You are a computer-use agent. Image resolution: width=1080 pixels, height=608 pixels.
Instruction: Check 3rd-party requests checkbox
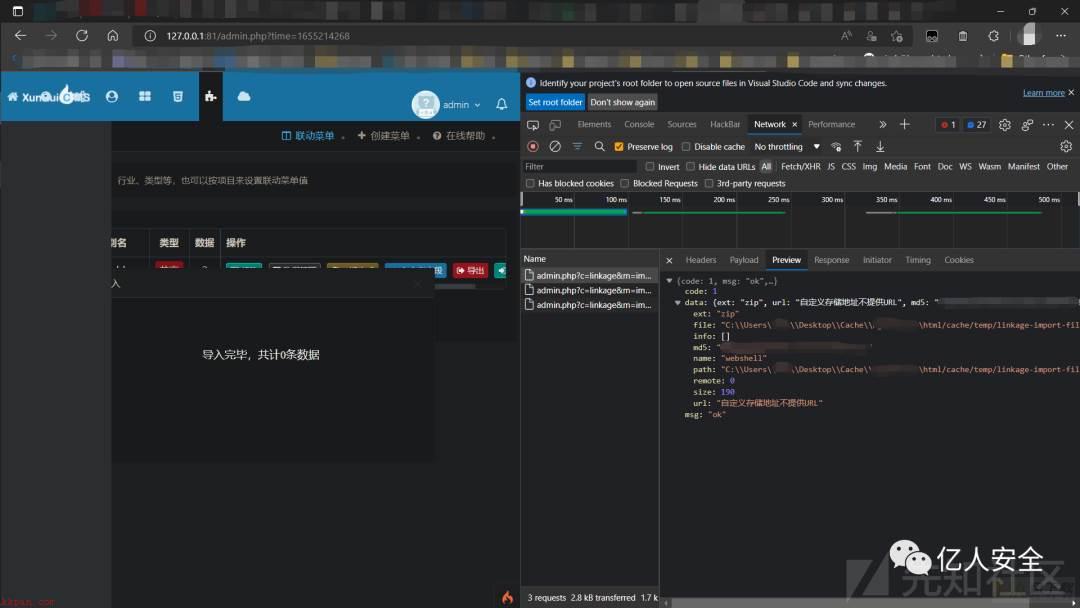[709, 184]
